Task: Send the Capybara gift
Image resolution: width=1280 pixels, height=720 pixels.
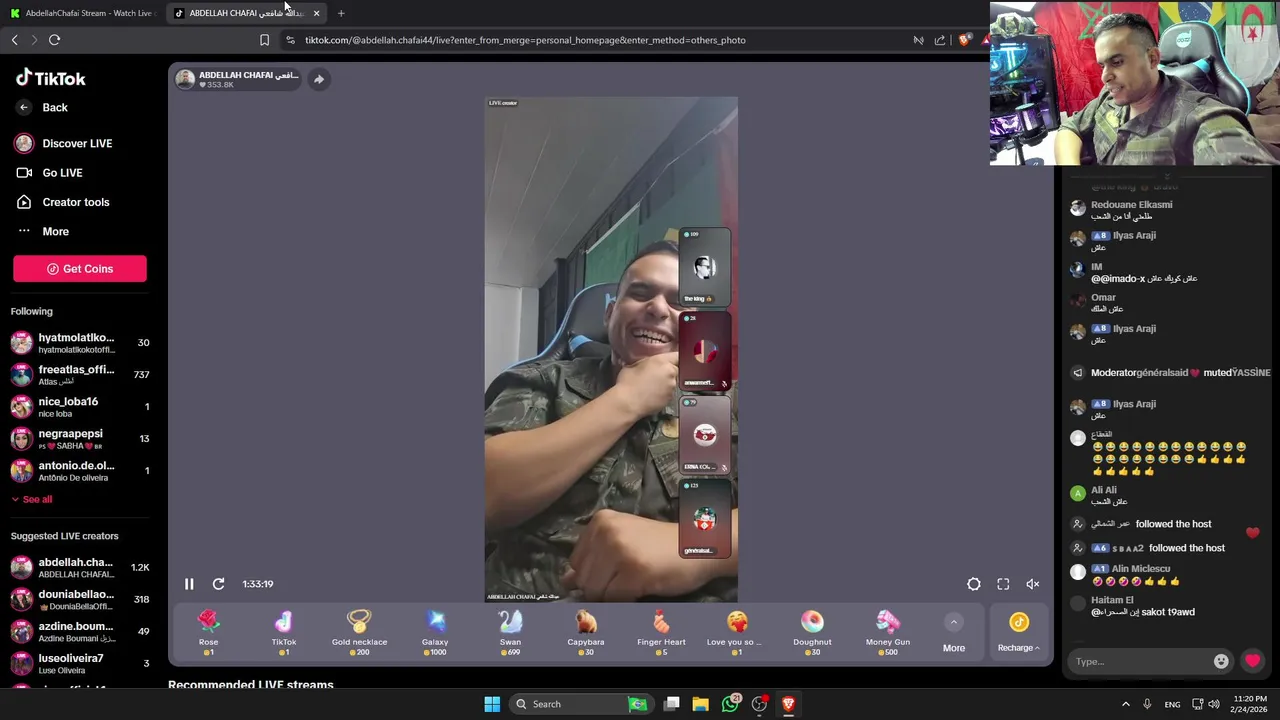Action: 586,633
